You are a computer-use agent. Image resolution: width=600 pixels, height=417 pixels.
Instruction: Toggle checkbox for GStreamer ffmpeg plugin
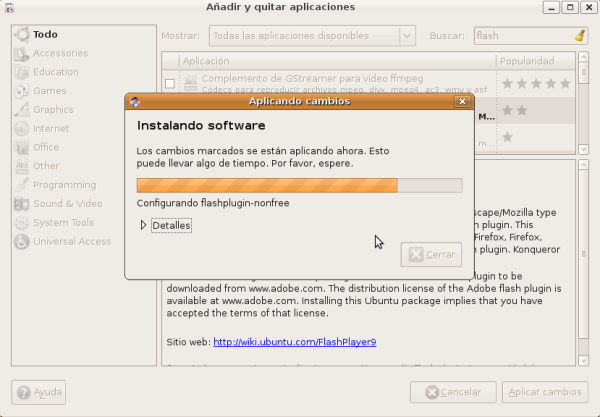point(170,83)
